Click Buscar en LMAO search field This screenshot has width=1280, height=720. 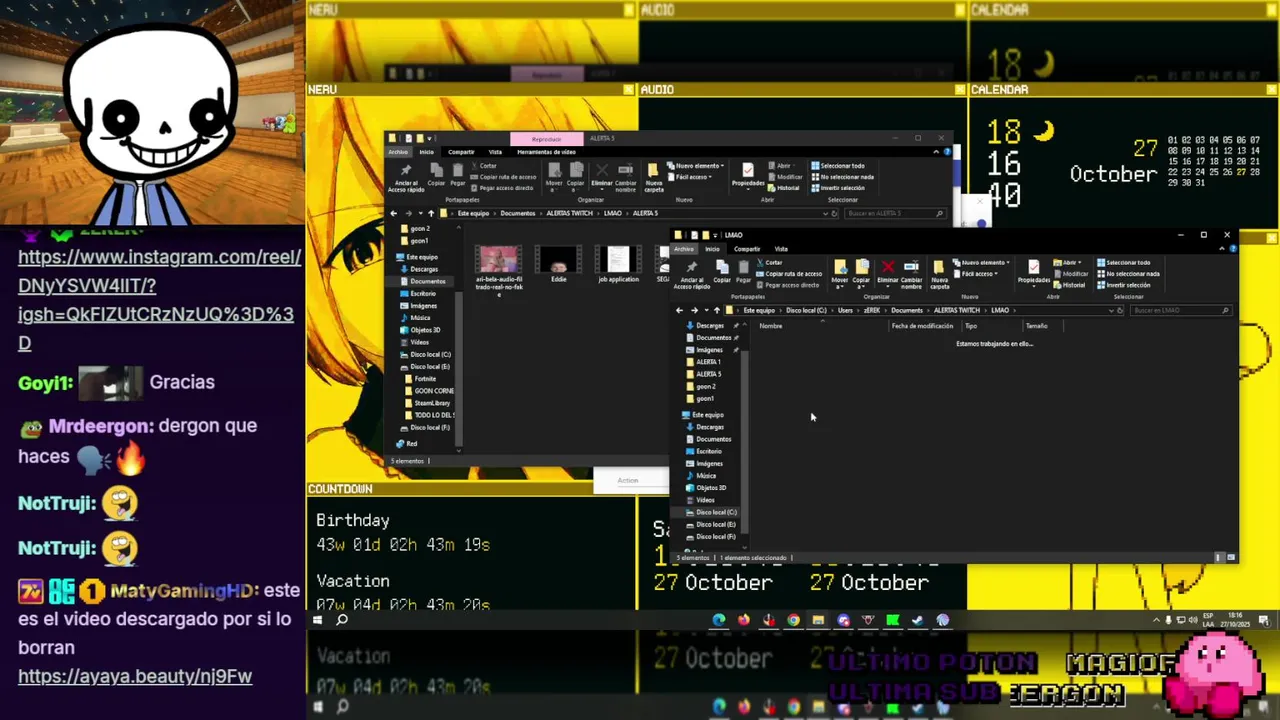click(x=1180, y=310)
